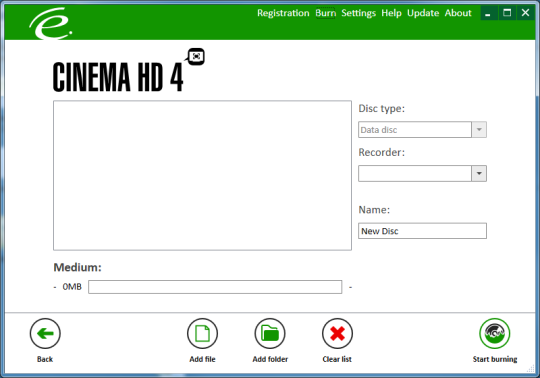This screenshot has width=540, height=378.
Task: Click the Add folder icon
Action: [270, 333]
